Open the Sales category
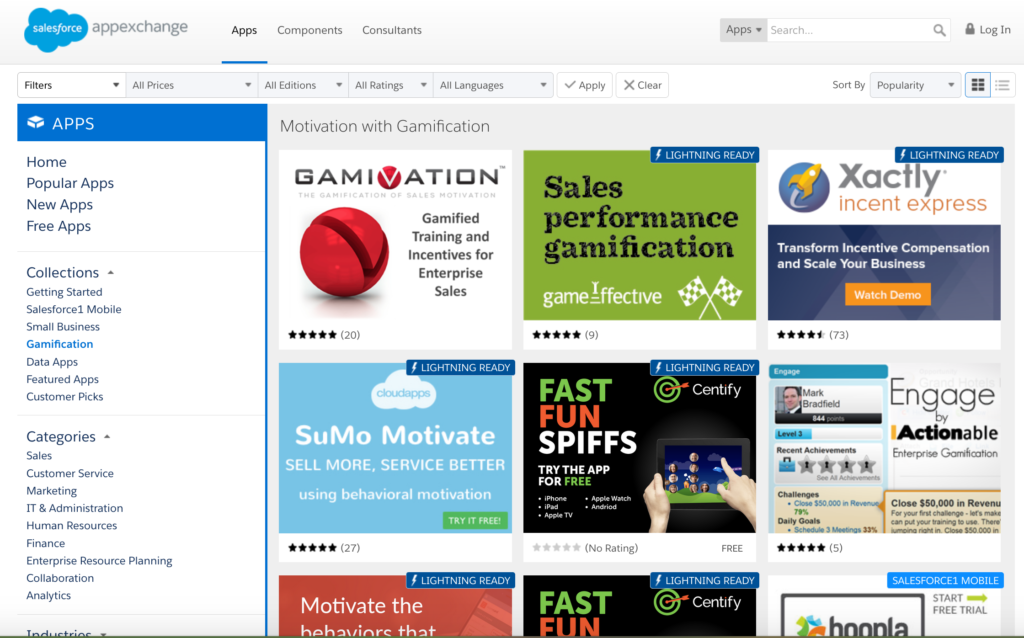This screenshot has width=1024, height=638. tap(39, 456)
